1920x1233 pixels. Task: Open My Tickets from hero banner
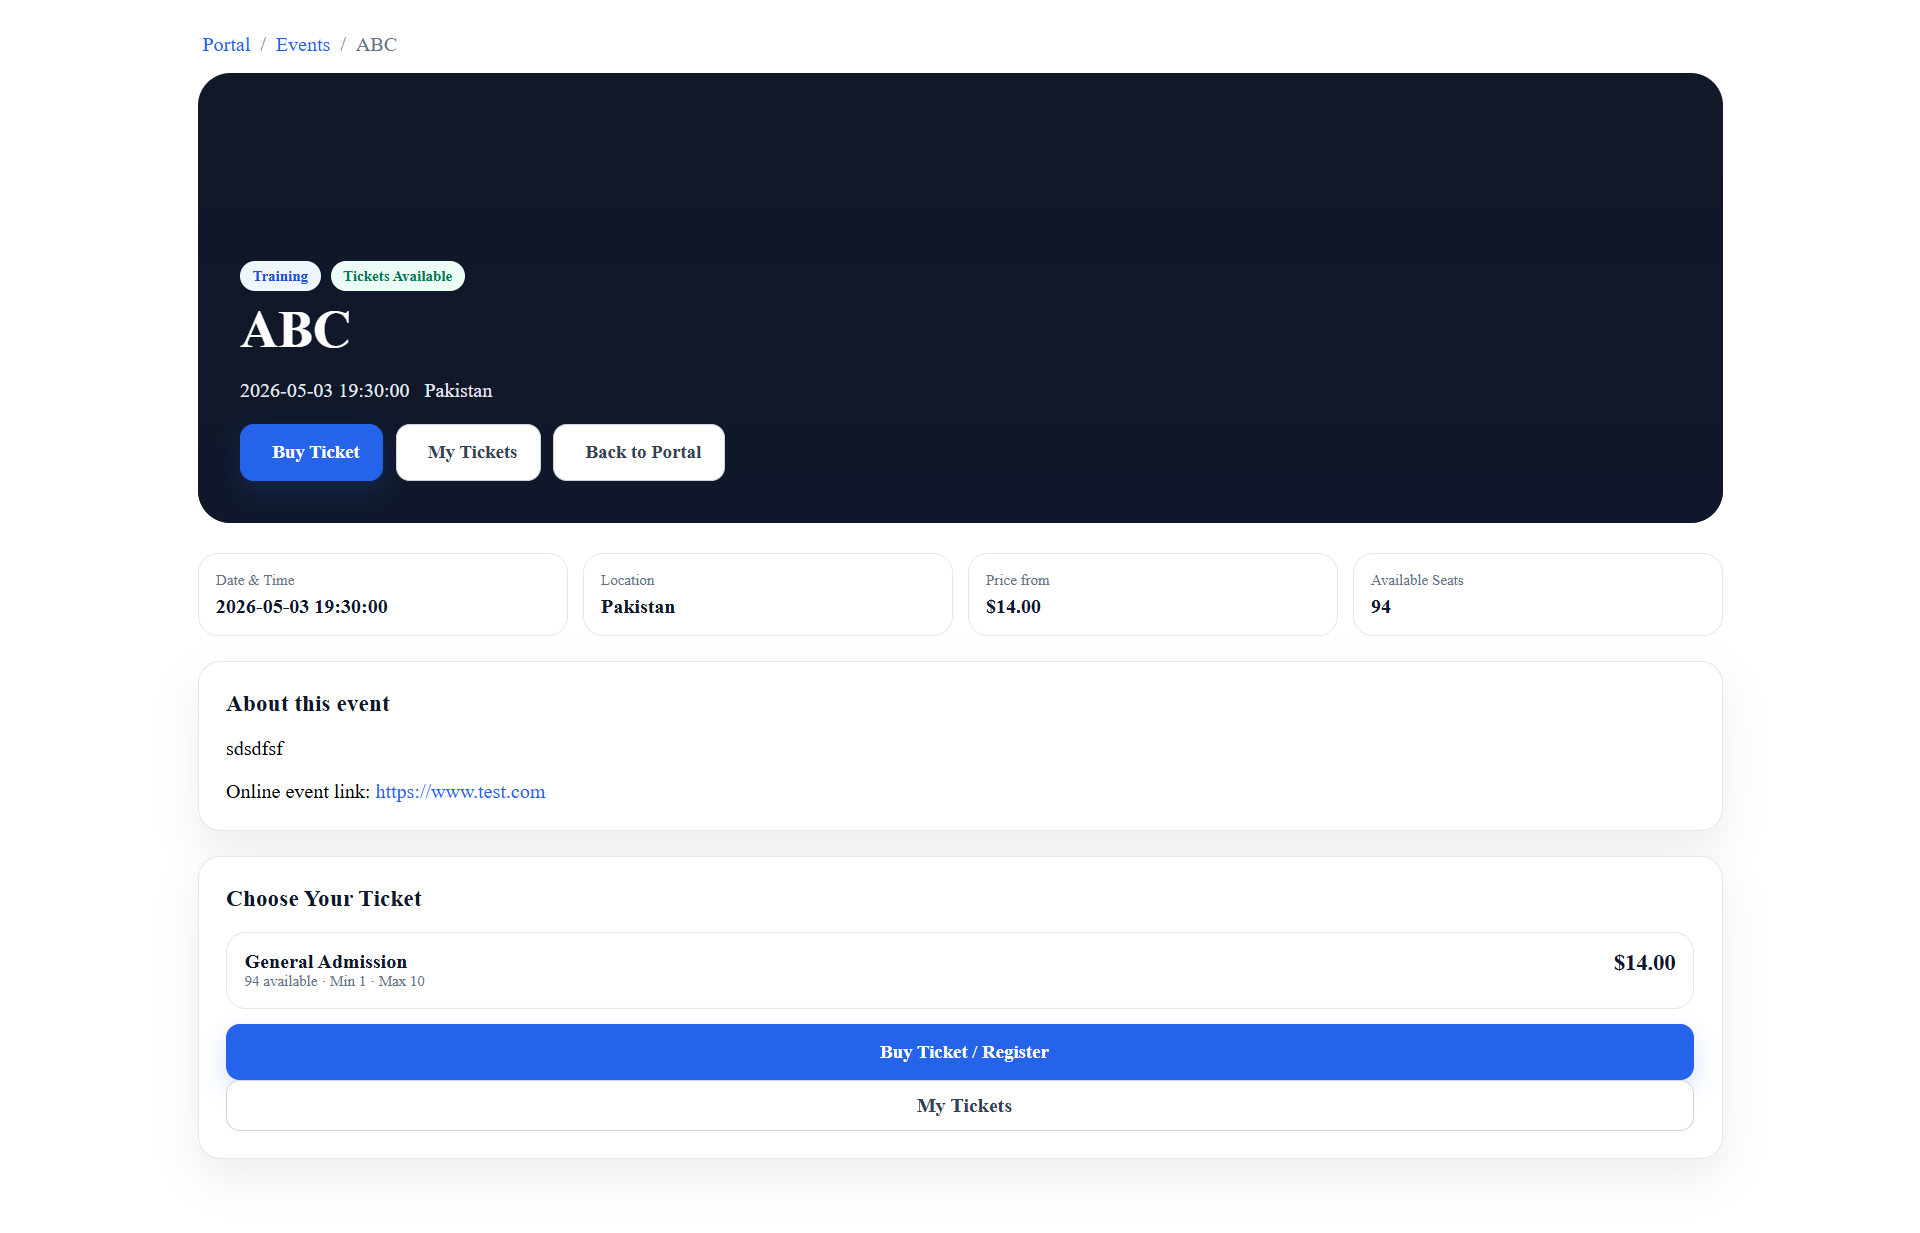(x=468, y=452)
